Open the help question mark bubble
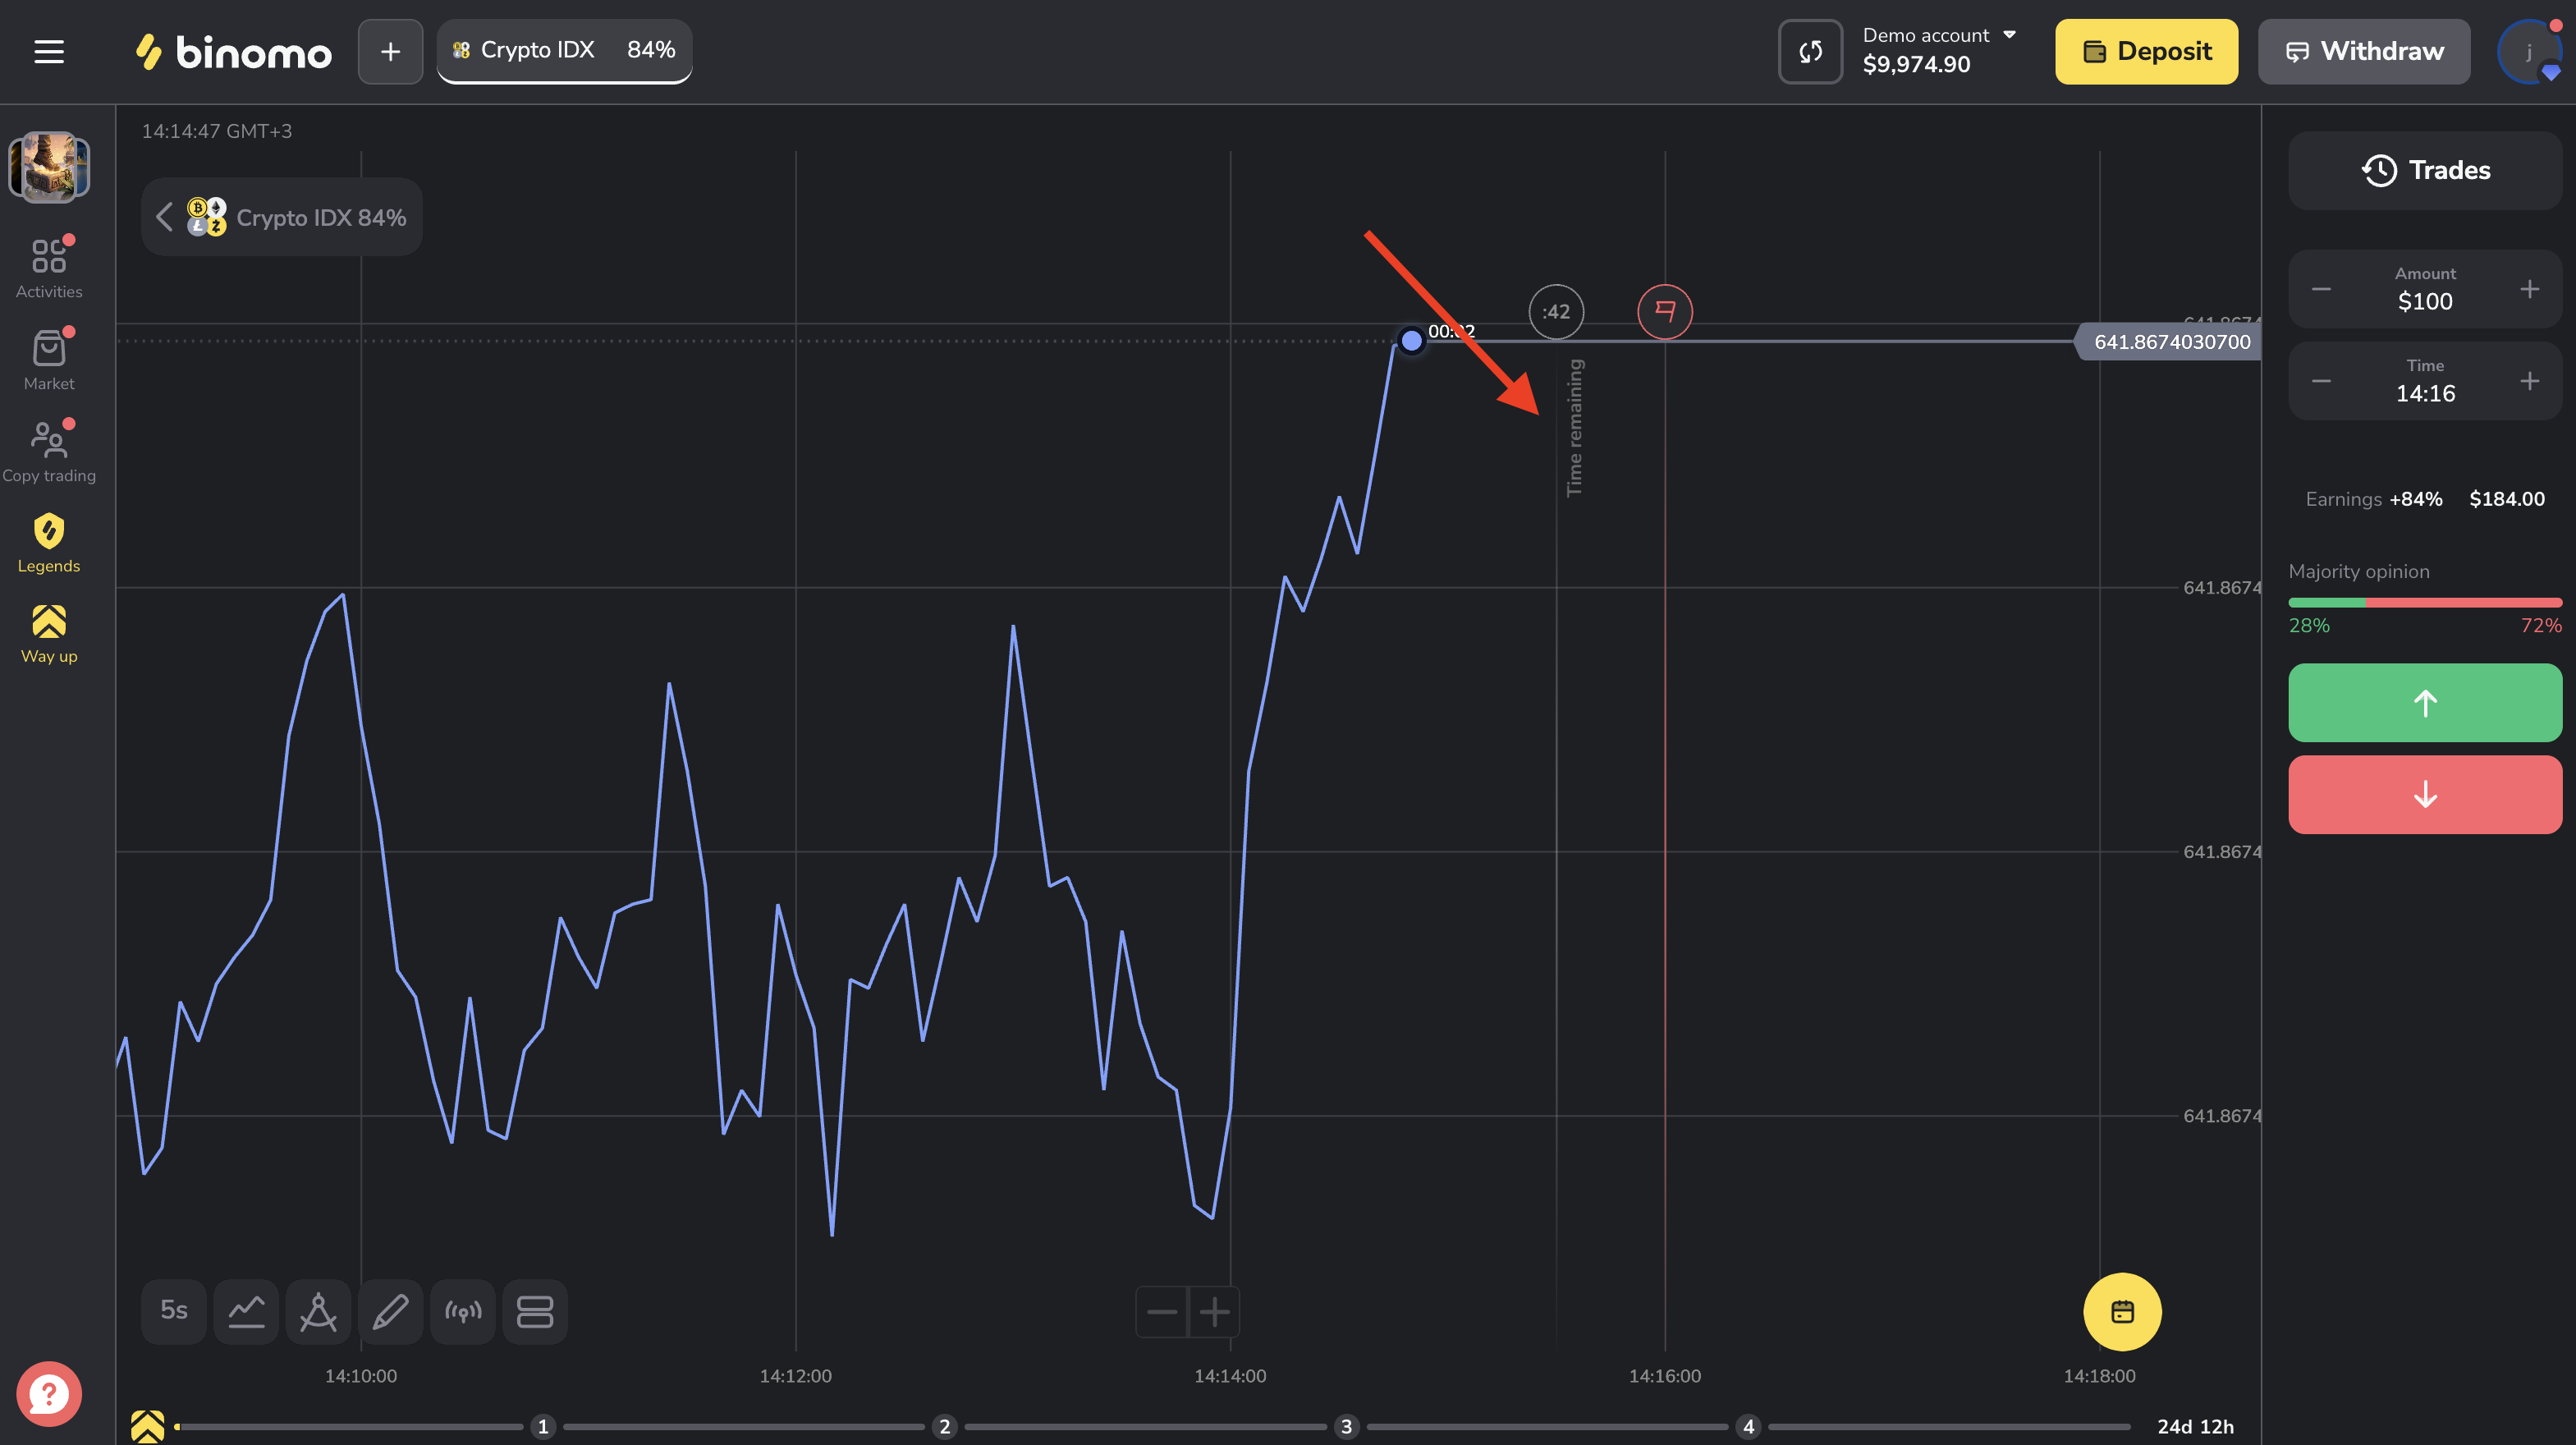The height and width of the screenshot is (1445, 2576). coord(49,1394)
